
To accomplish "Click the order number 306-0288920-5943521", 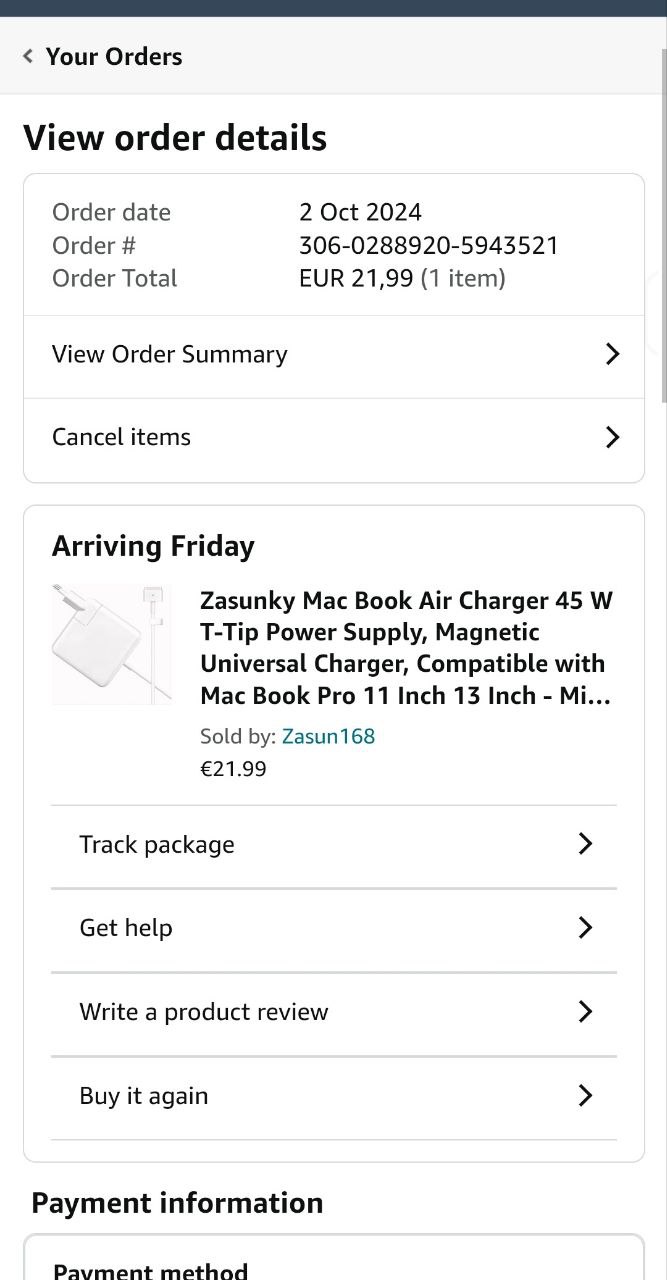I will [428, 245].
